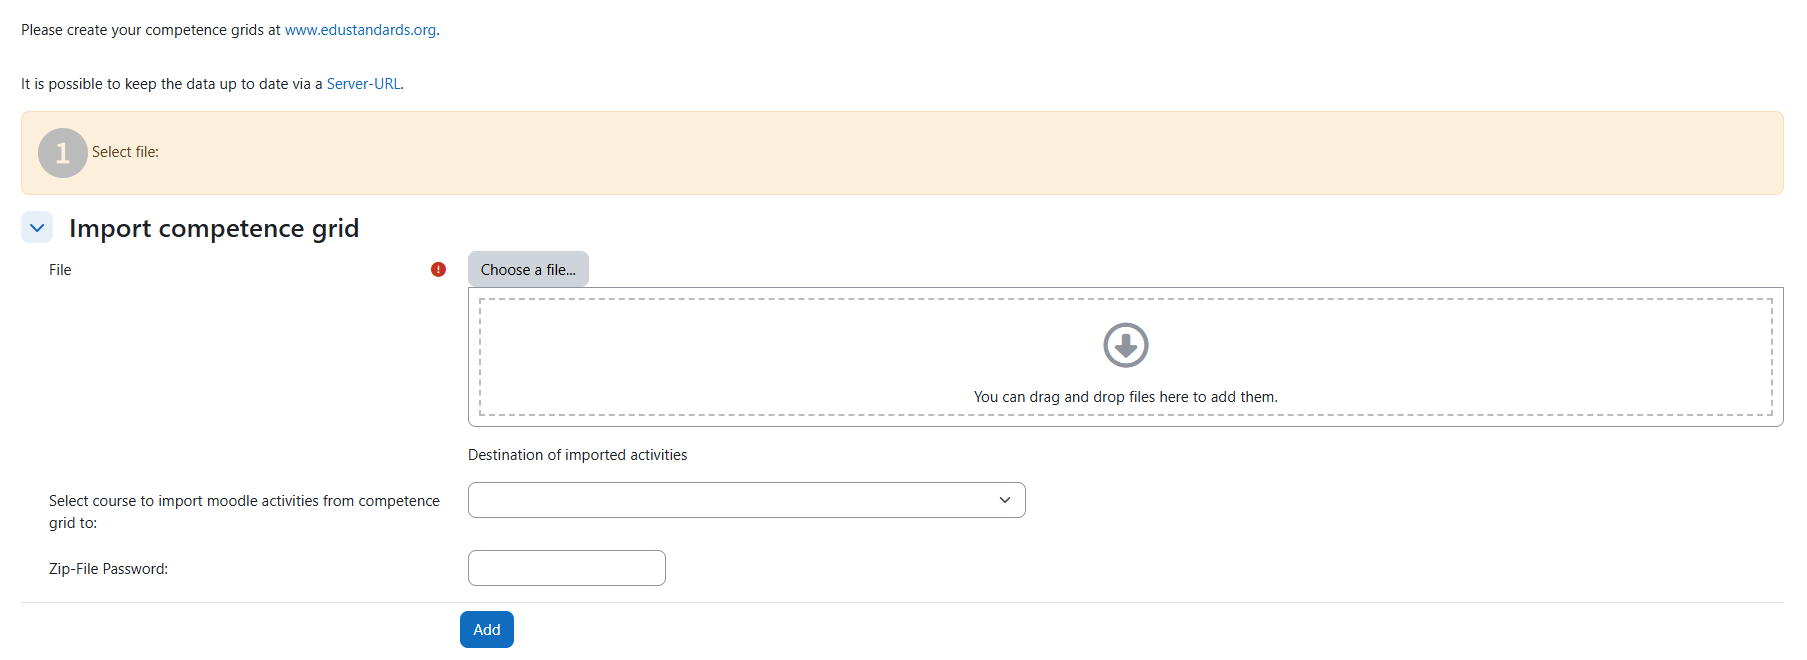Click 'Destination of imported activities' text
This screenshot has width=1807, height=660.
click(577, 455)
